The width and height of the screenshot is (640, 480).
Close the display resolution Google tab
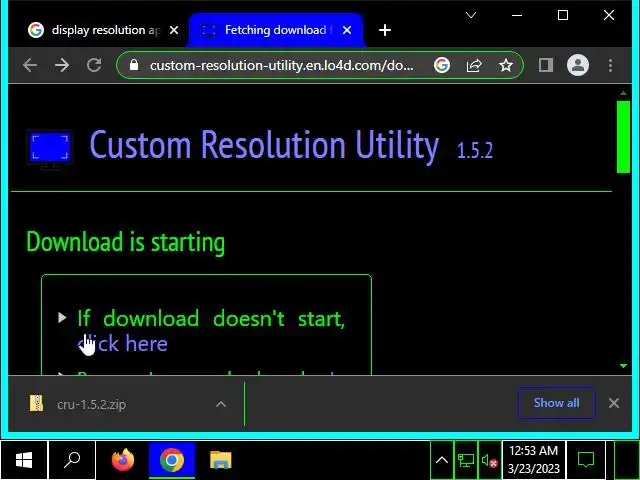click(x=174, y=30)
